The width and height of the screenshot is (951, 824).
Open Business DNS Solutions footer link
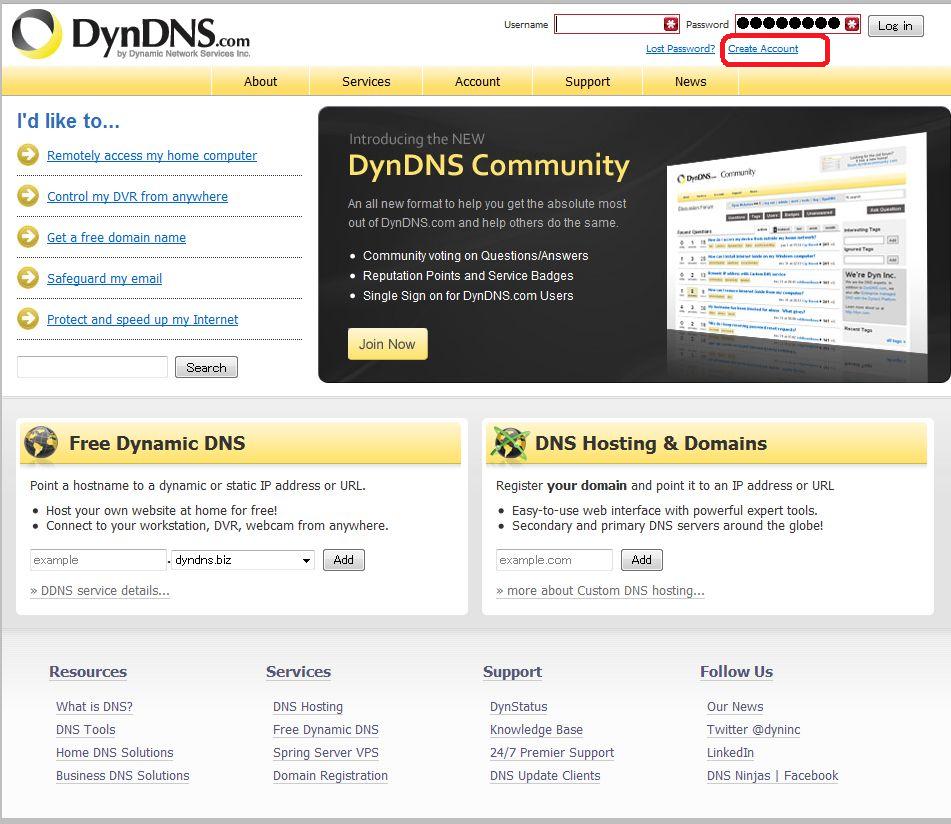[x=123, y=775]
